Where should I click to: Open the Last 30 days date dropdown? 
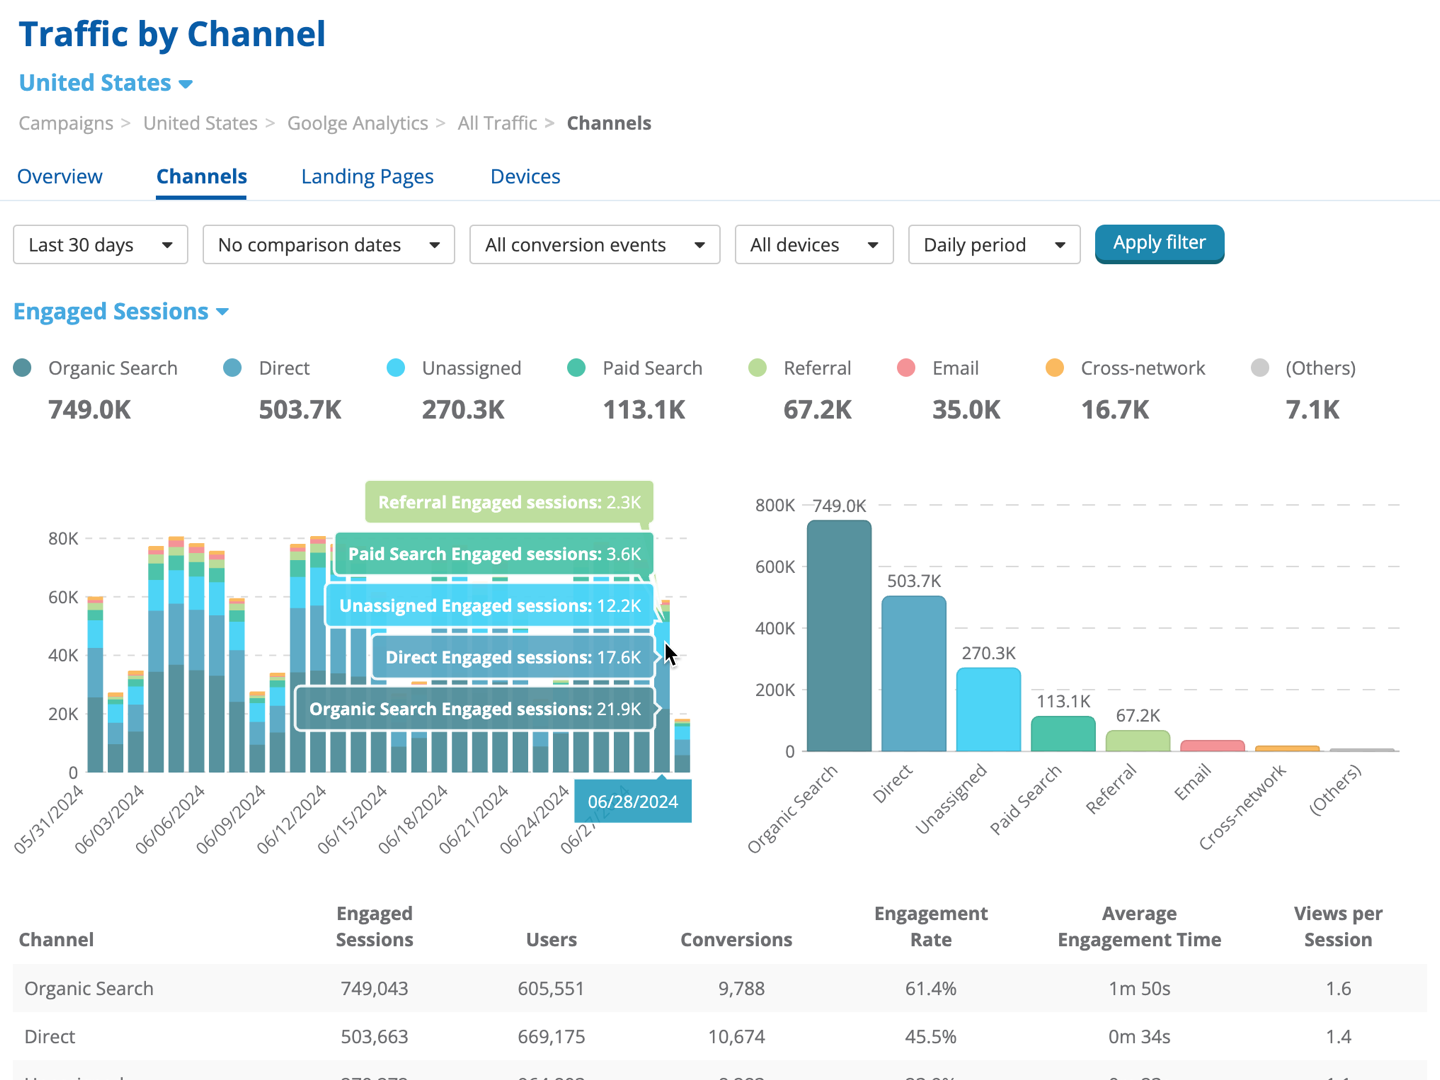coord(100,245)
